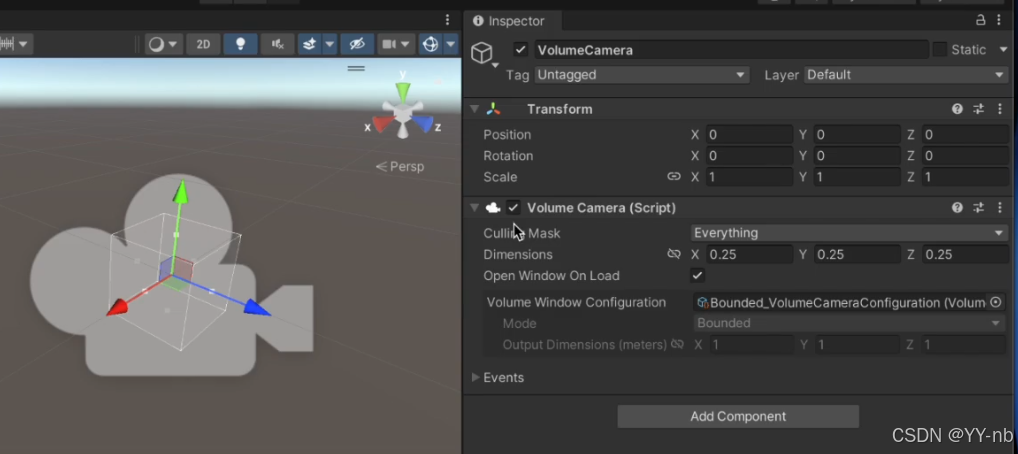Image resolution: width=1018 pixels, height=454 pixels.
Task: Toggle 2D view mode in Scene view
Action: (x=203, y=44)
